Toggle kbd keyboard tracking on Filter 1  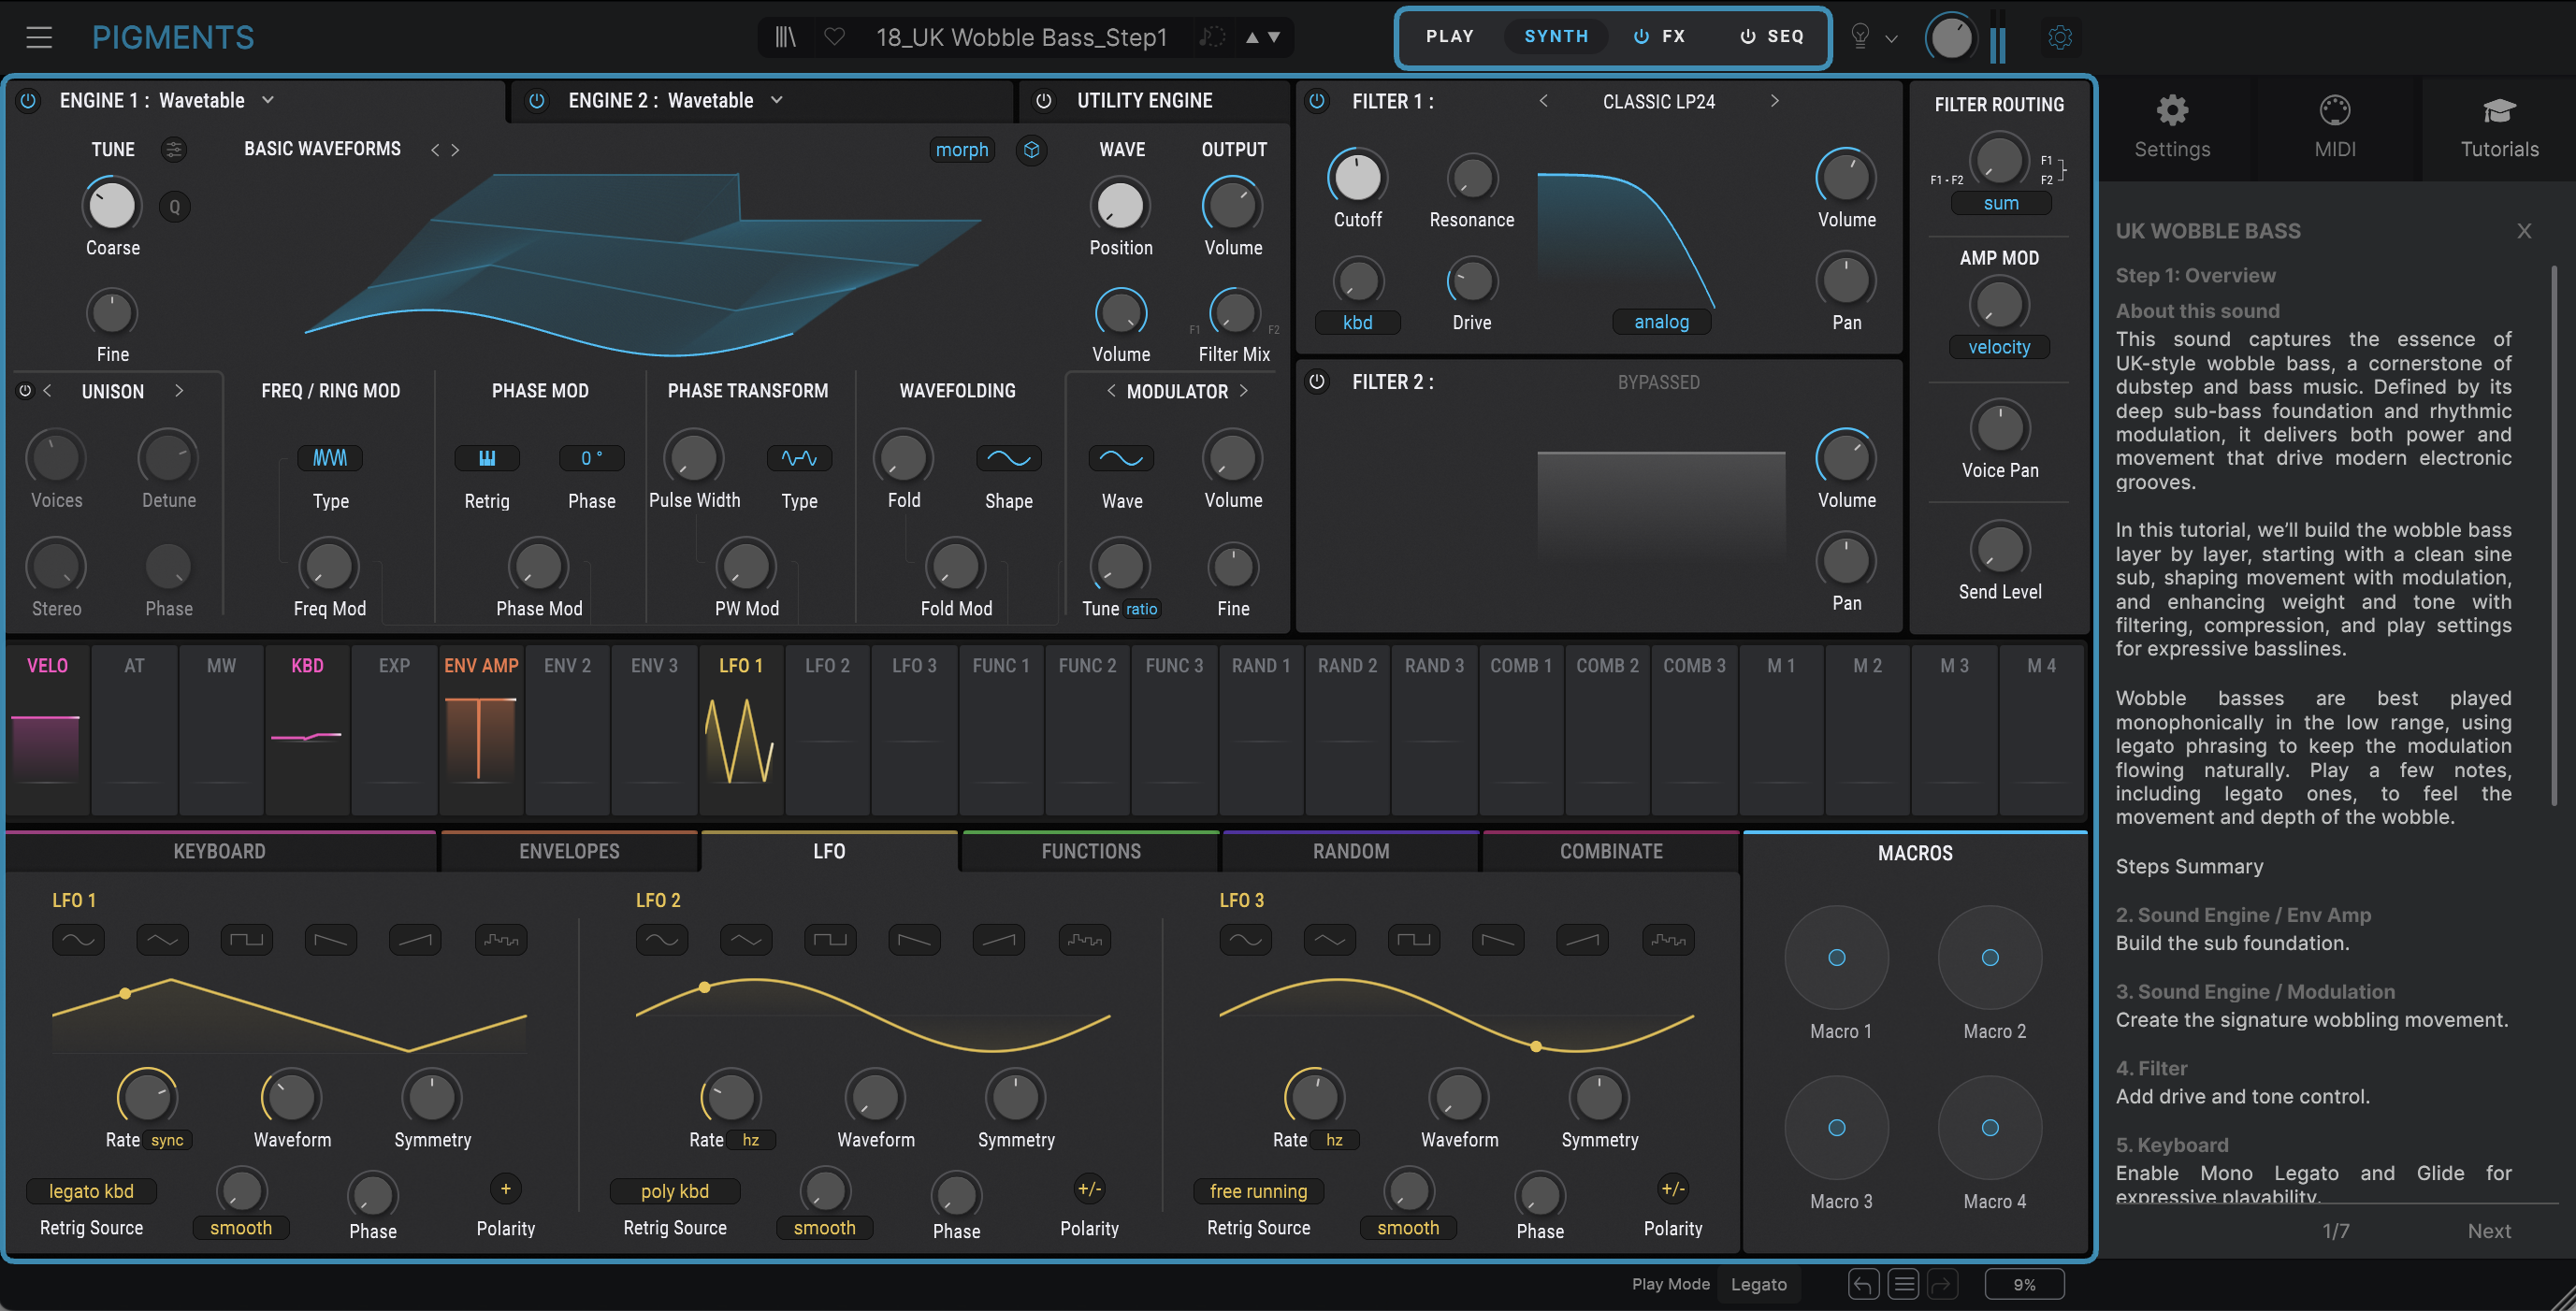1357,322
